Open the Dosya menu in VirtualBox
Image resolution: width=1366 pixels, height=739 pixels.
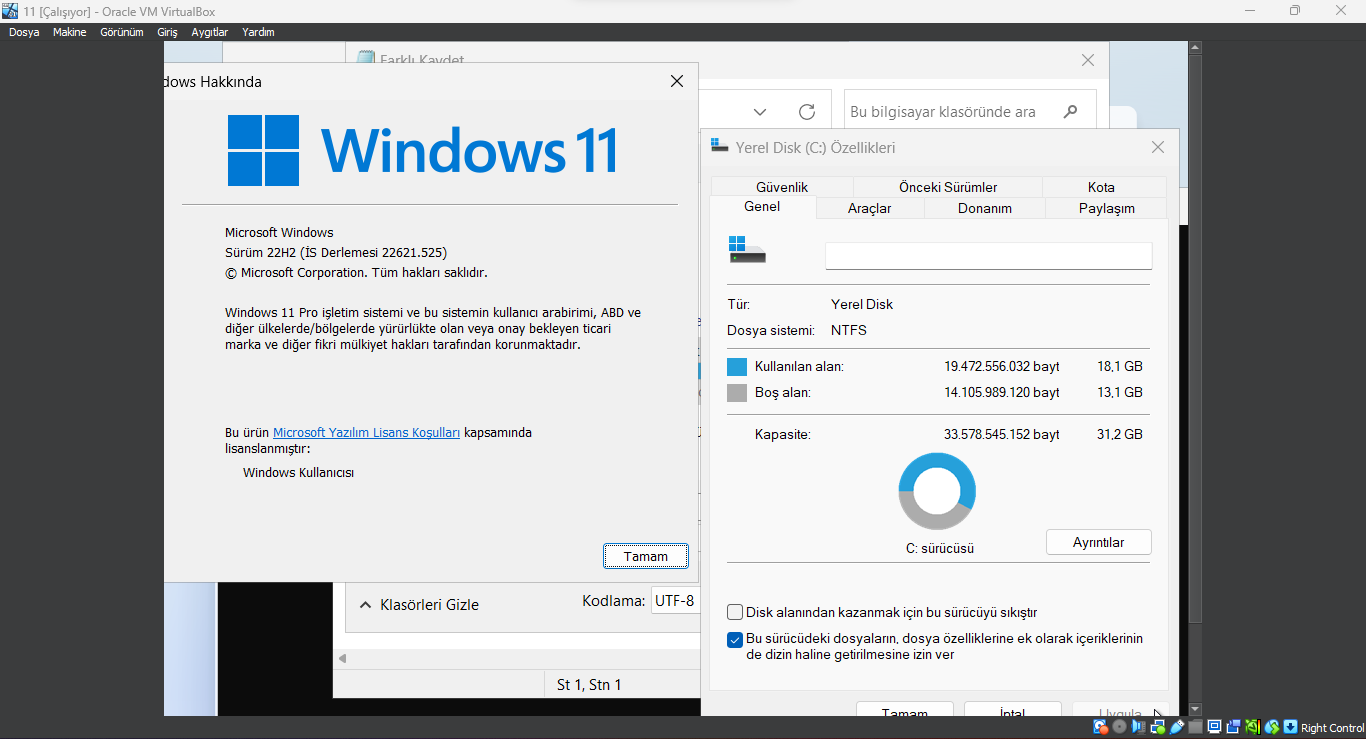[24, 32]
